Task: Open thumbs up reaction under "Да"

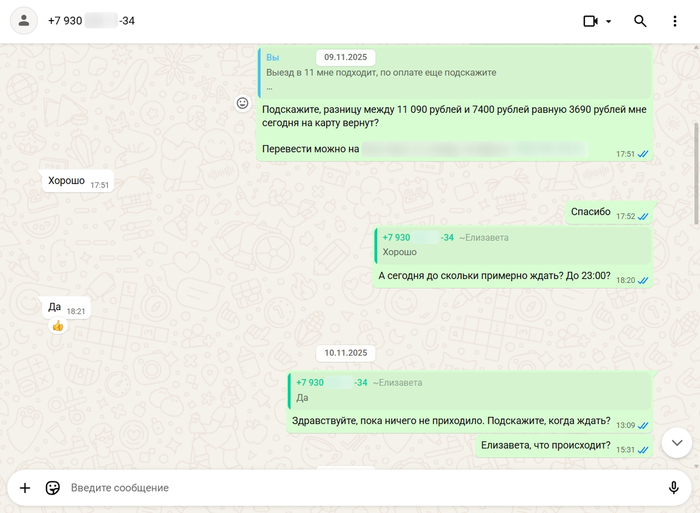Action: coord(57,326)
